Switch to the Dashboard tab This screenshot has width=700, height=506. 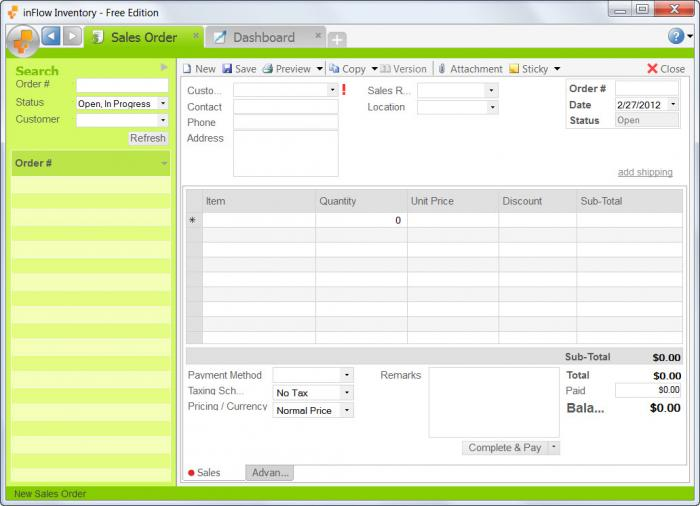pos(264,38)
